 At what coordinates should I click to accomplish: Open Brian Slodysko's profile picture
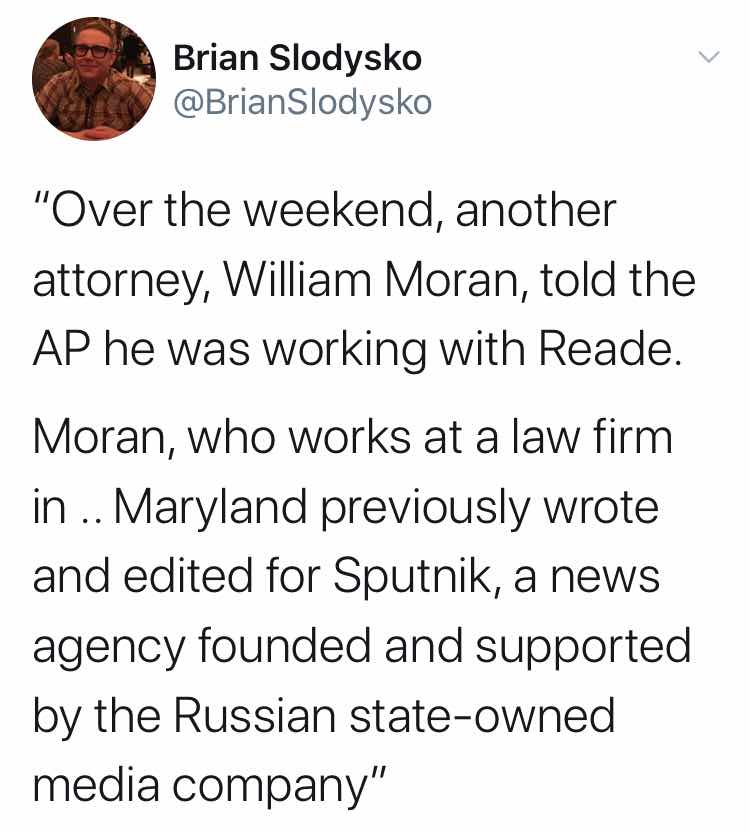(x=94, y=79)
